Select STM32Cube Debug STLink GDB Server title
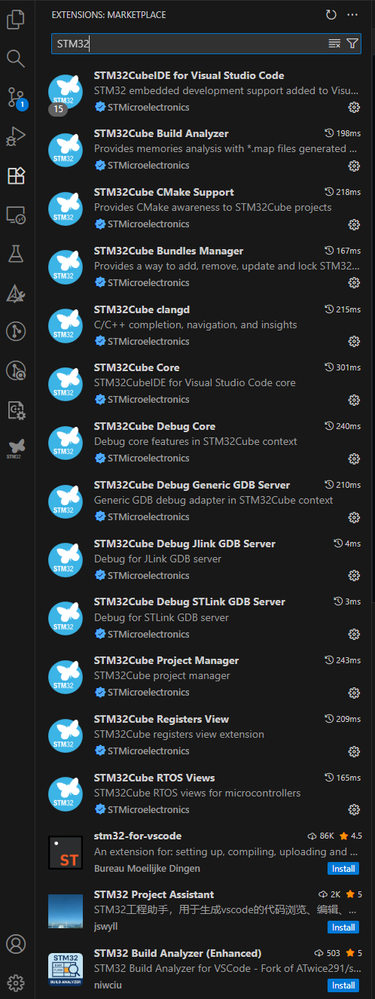The image size is (375, 999). [x=190, y=602]
